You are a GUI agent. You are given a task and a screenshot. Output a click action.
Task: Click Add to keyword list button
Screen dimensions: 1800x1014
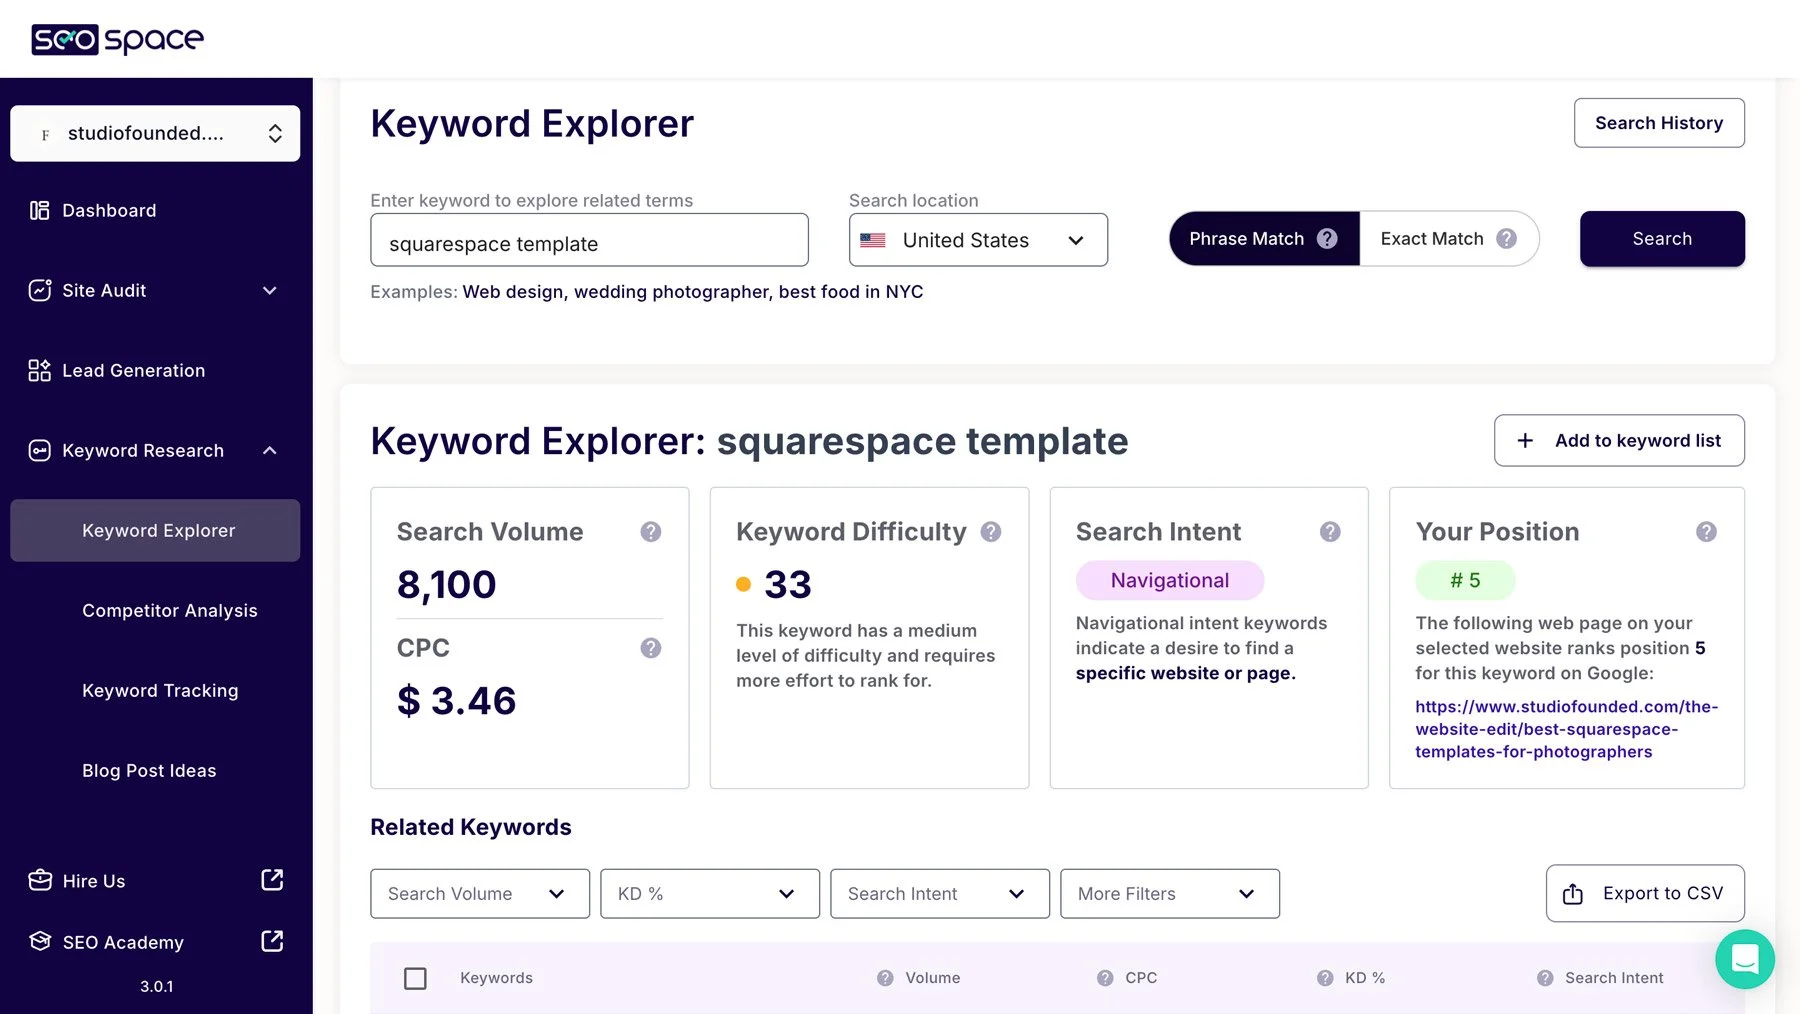click(1619, 440)
